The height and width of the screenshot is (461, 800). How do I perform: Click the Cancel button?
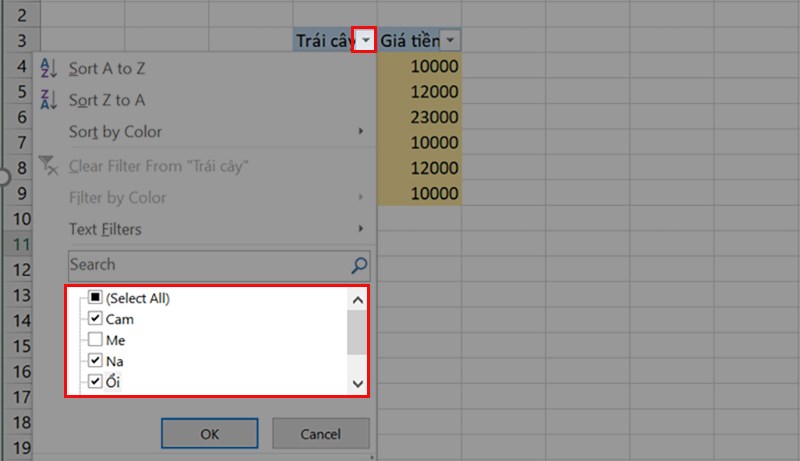(320, 433)
